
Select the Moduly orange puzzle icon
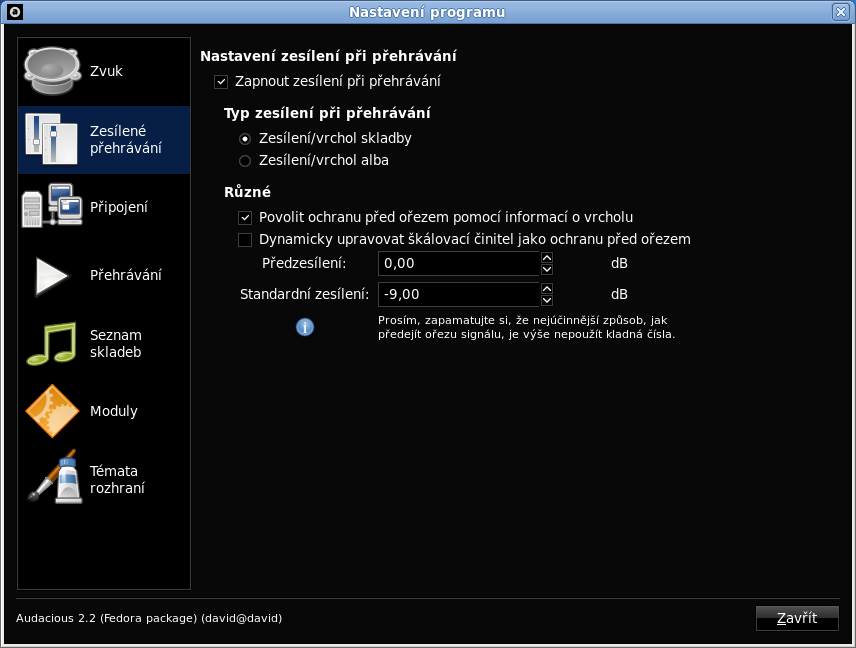click(52, 411)
